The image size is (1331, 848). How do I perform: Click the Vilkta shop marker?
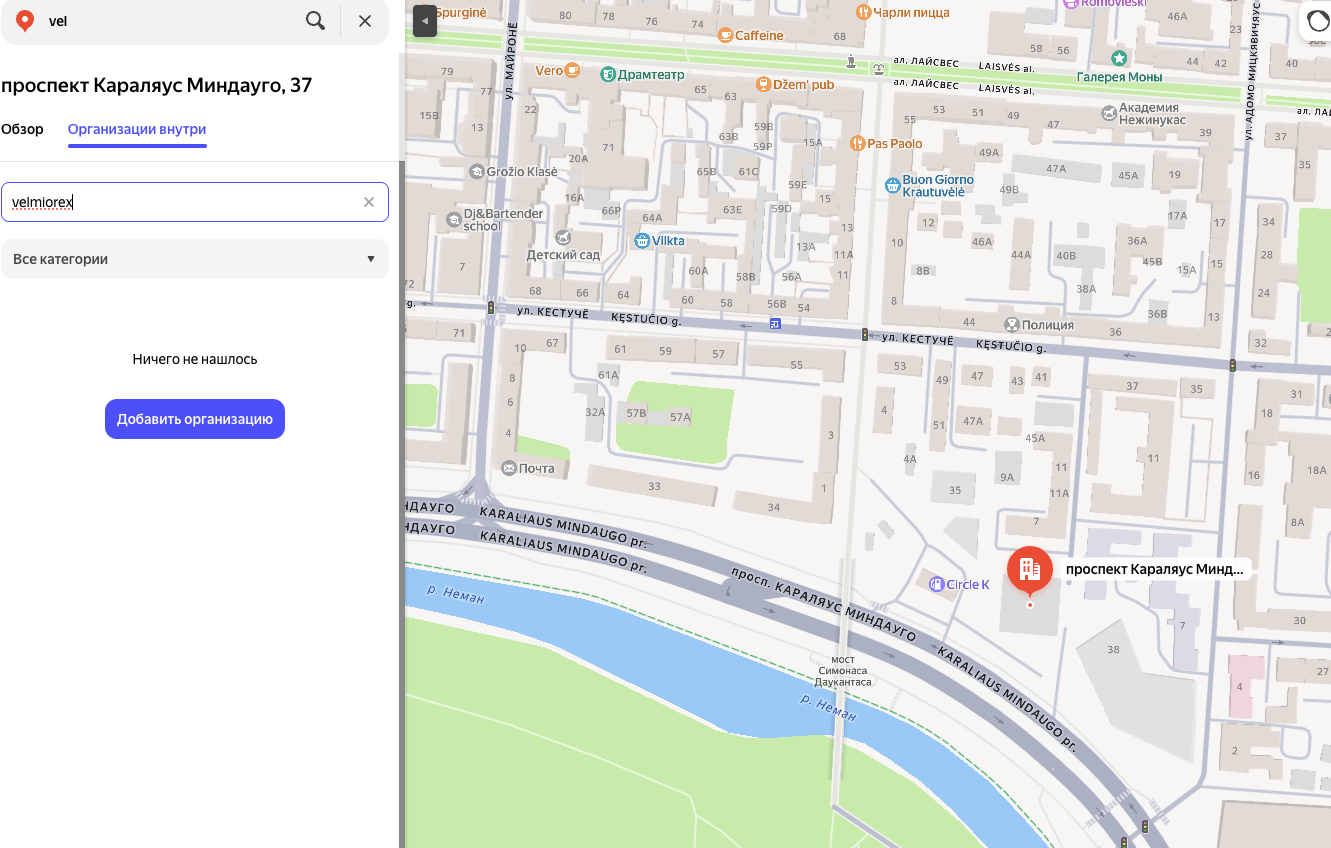642,241
